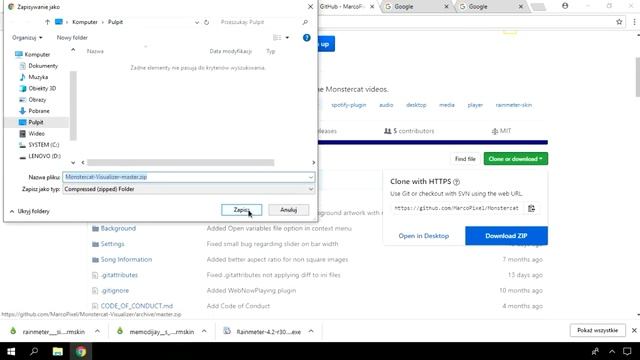The width and height of the screenshot is (640, 360).
Task: Open Muzyka in the sidebar
Action: pyautogui.click(x=38, y=77)
